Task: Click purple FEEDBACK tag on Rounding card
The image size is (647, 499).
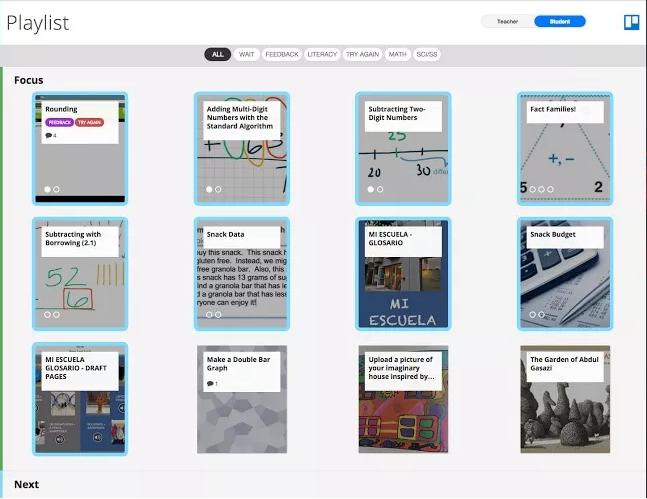Action: (x=59, y=122)
